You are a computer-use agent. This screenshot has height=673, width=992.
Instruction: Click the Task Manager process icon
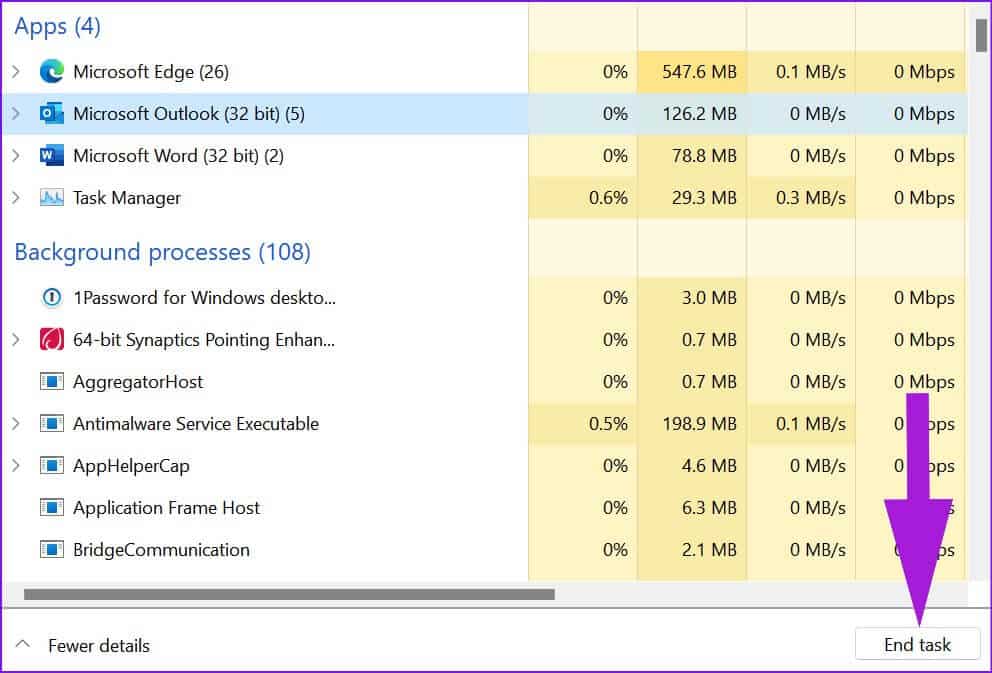(51, 198)
